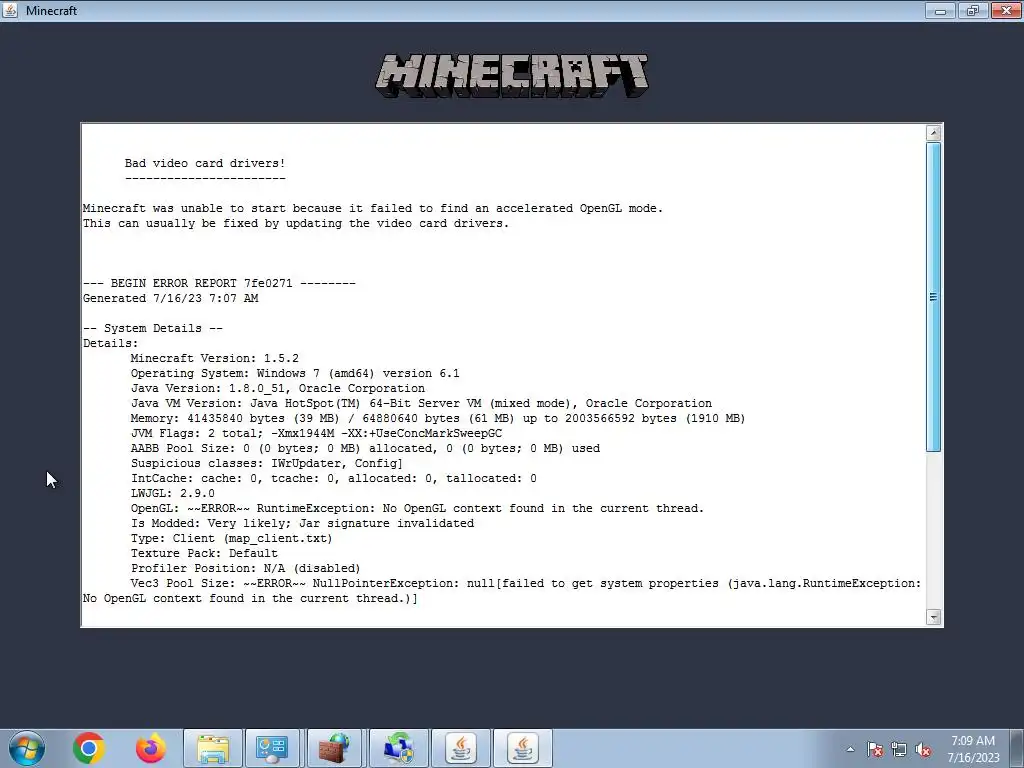Click the scrollbar down arrow in error report
Image resolution: width=1024 pixels, height=768 pixels.
pos(934,617)
